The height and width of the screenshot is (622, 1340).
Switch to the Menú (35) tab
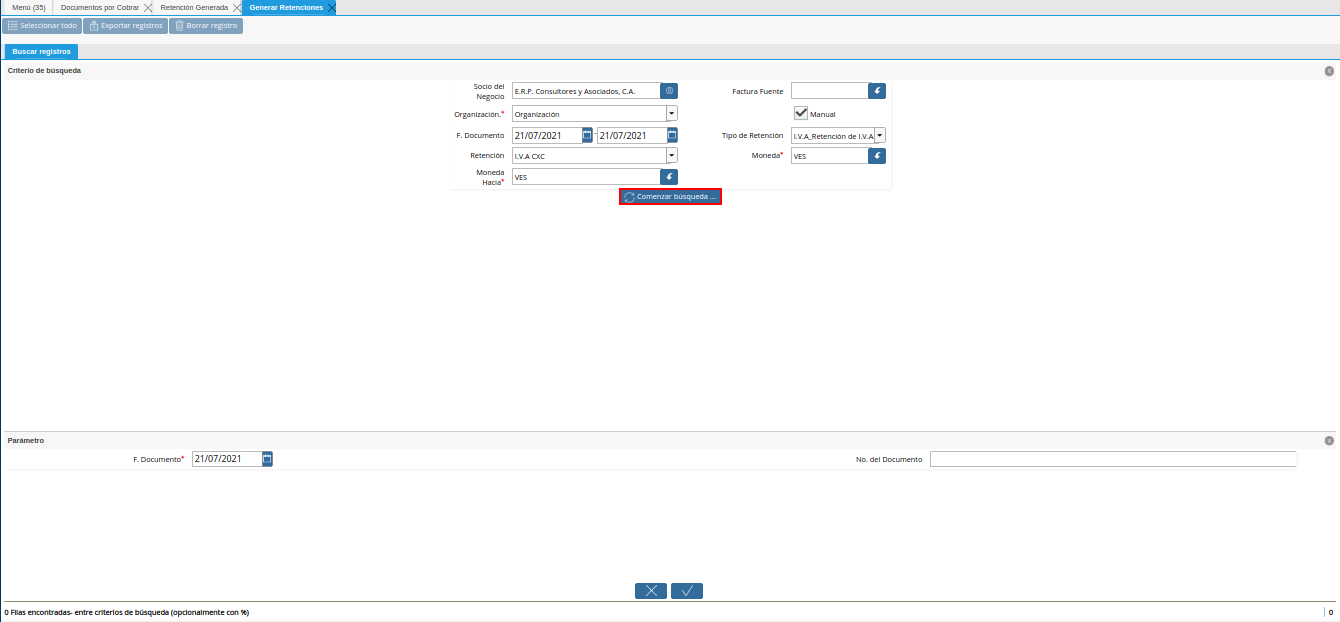coord(28,7)
